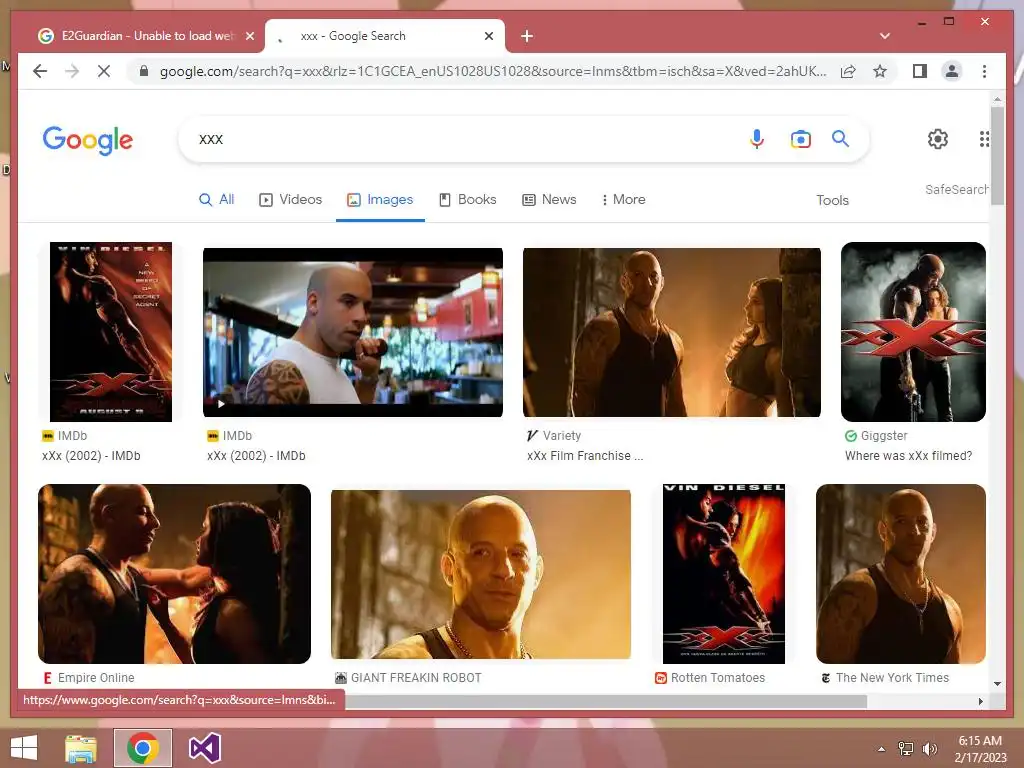
Task: Click the horizontal scrollbar right arrow
Action: [980, 701]
